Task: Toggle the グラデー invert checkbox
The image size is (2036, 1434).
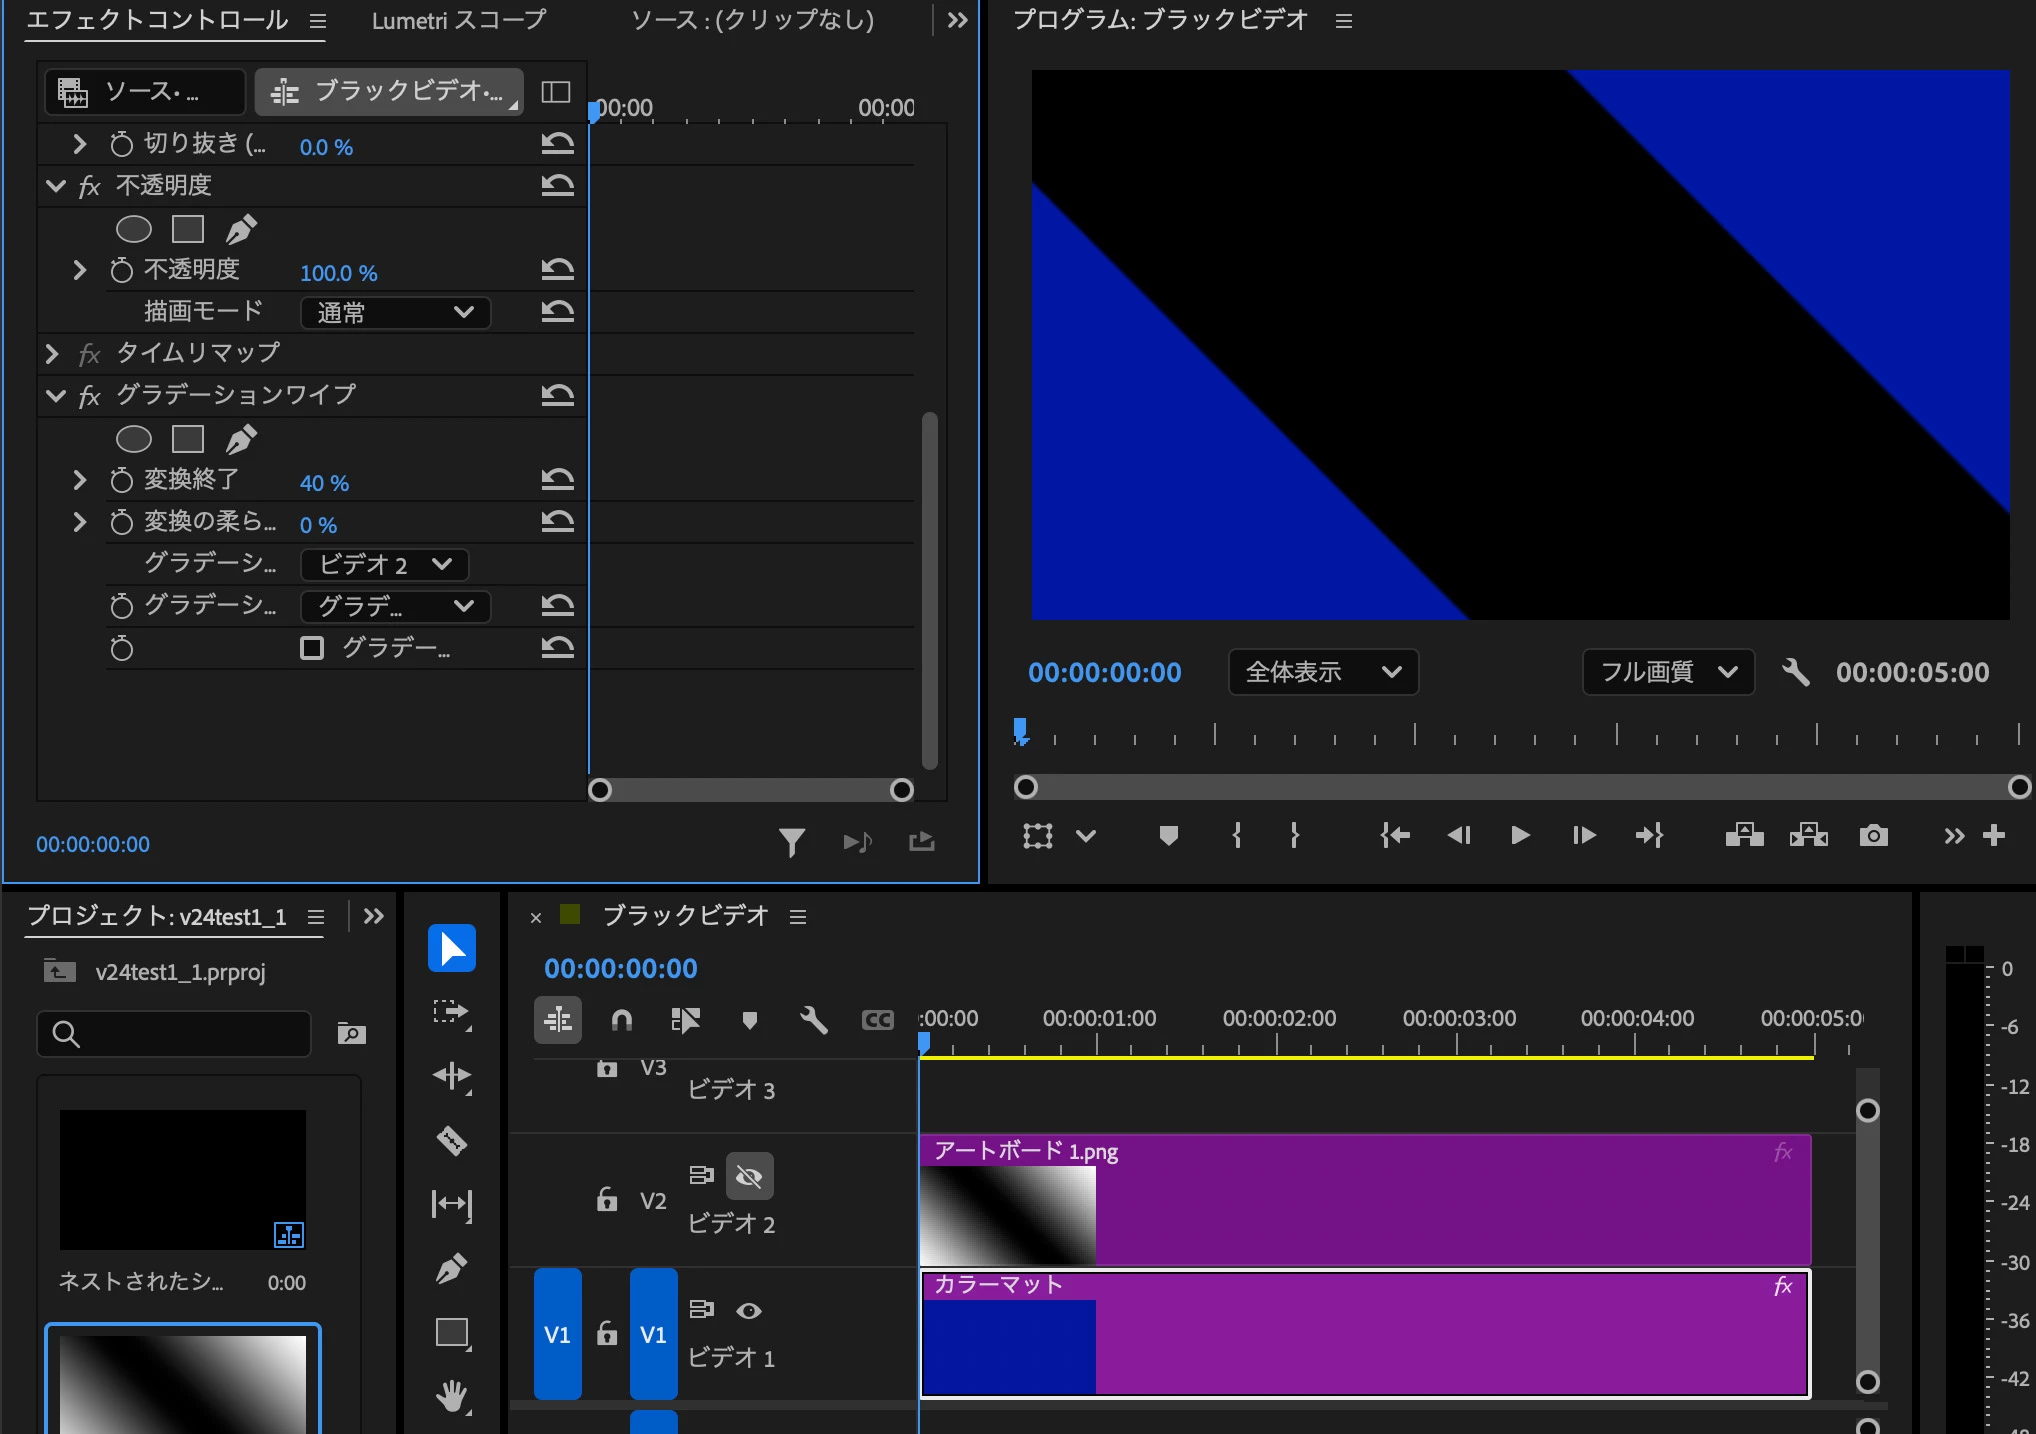Action: coord(312,648)
